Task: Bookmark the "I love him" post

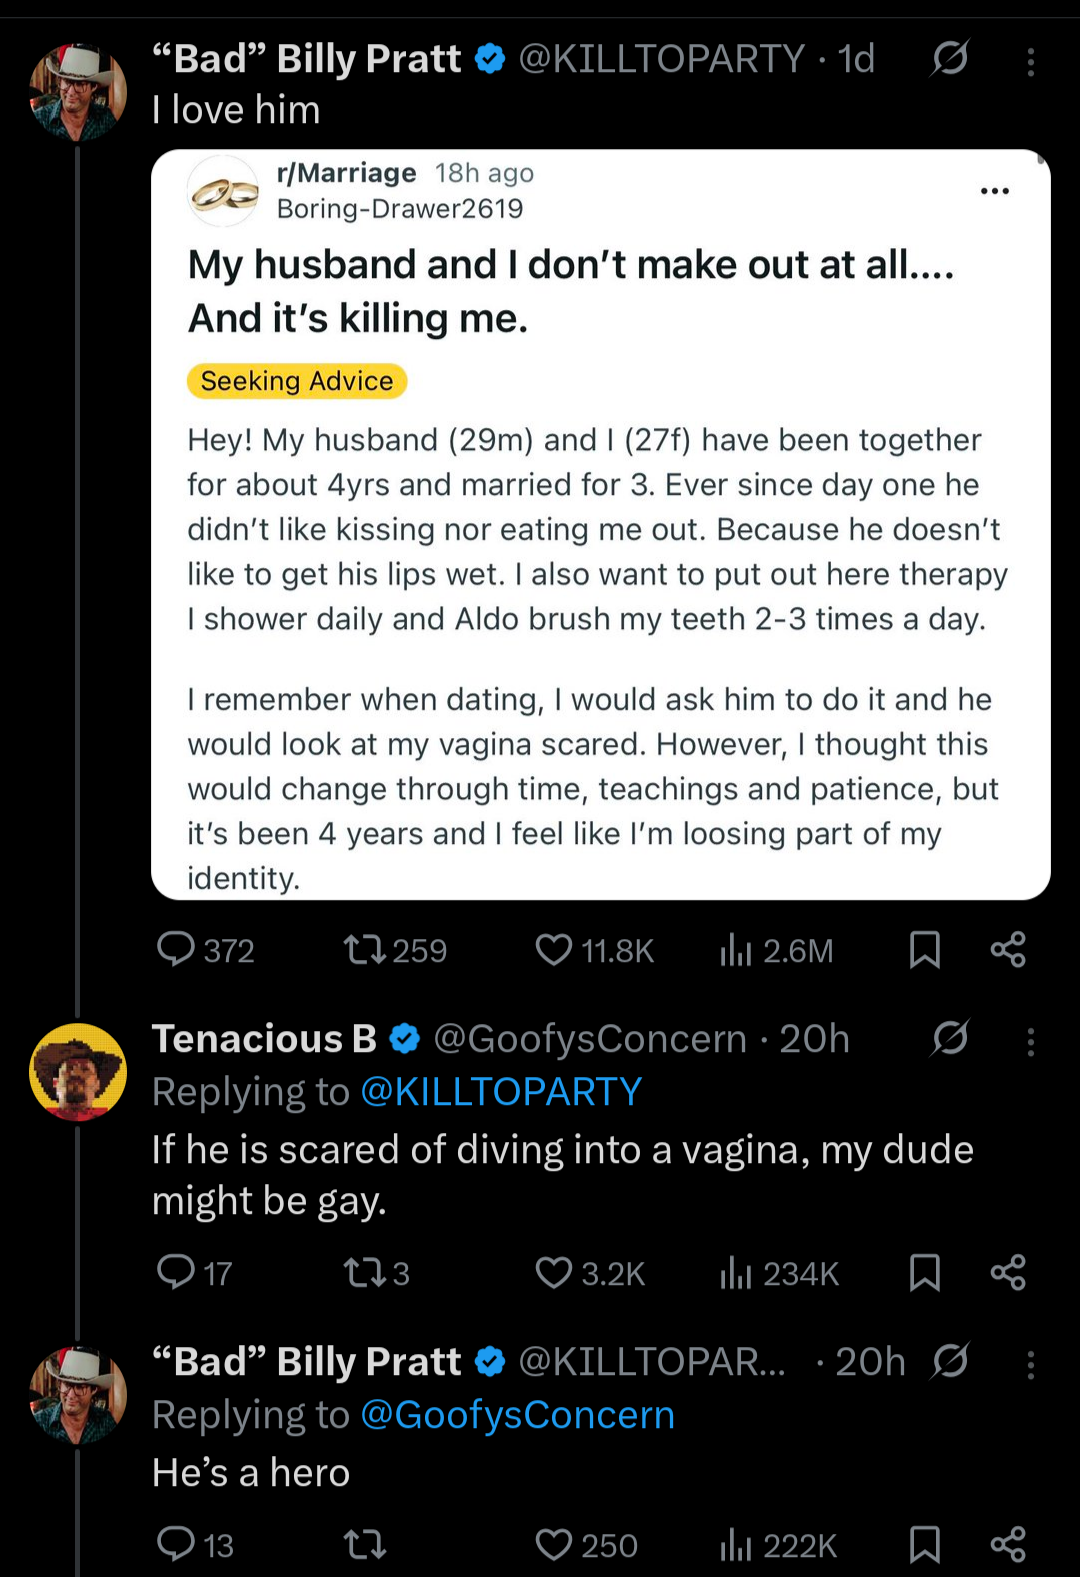Action: (x=925, y=949)
